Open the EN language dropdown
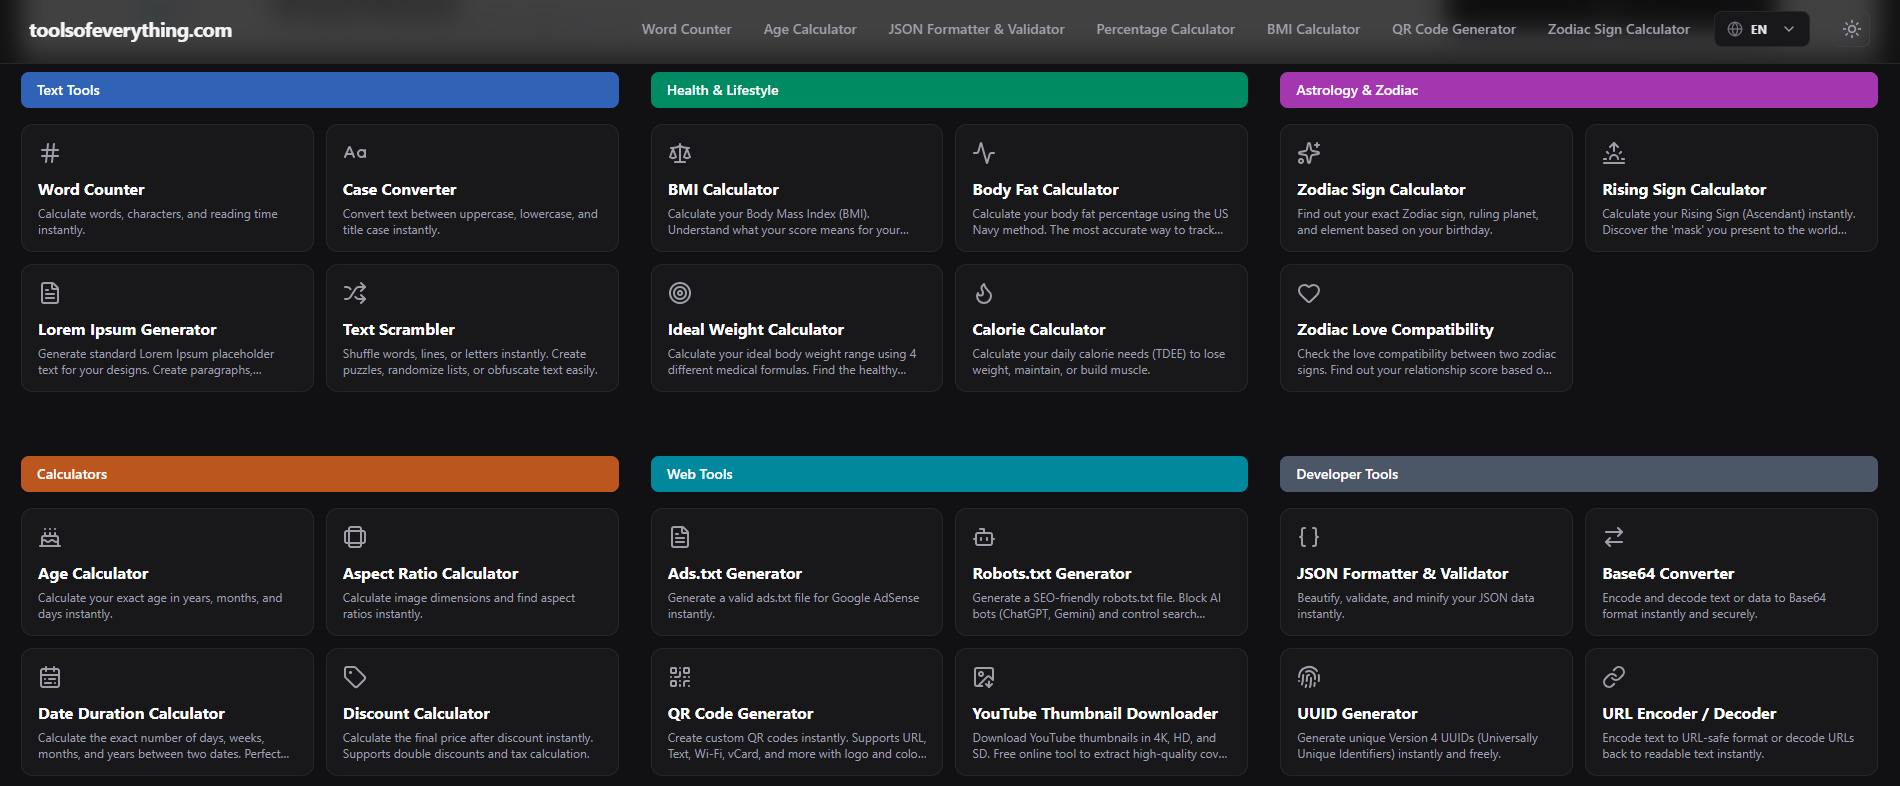 1761,29
